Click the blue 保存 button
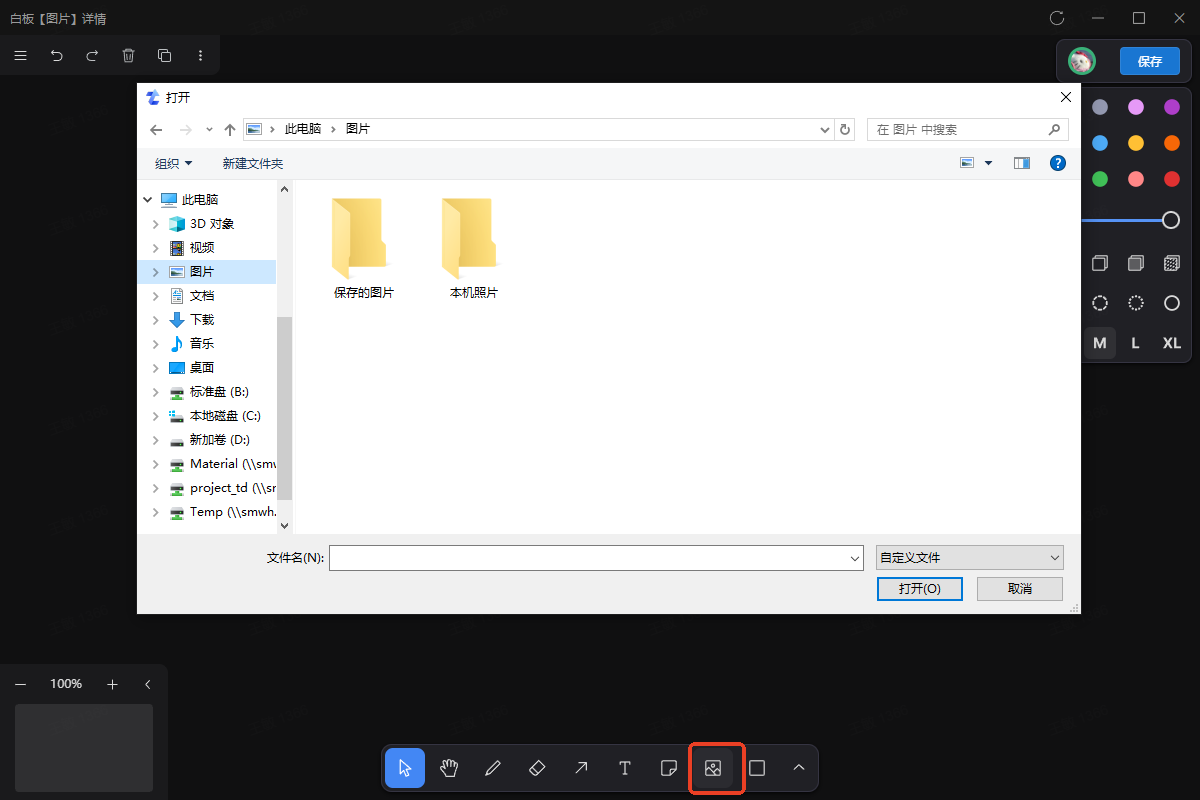The image size is (1200, 800). point(1149,61)
